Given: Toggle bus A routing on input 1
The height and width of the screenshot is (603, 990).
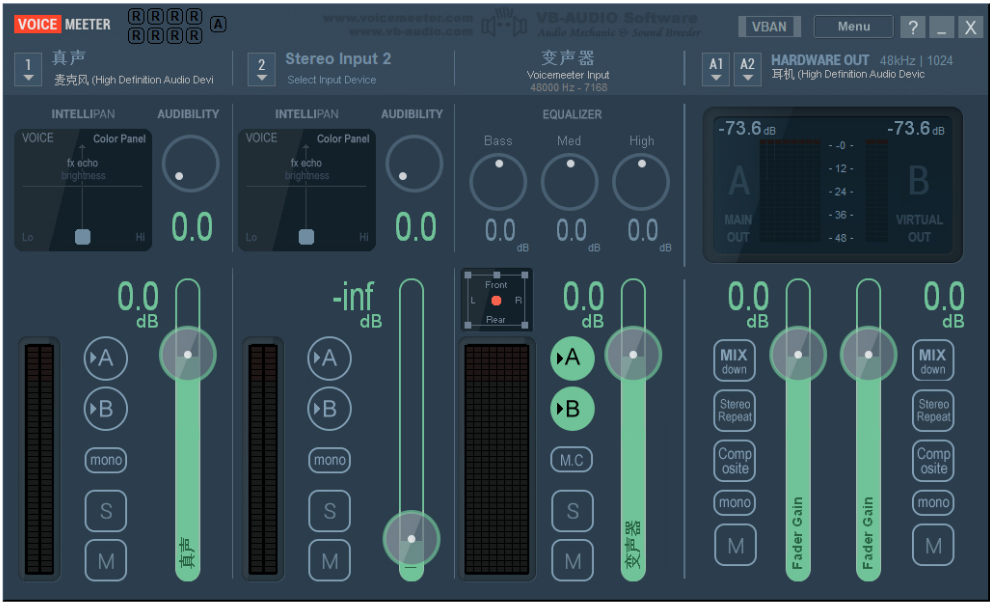Looking at the screenshot, I should pyautogui.click(x=105, y=358).
